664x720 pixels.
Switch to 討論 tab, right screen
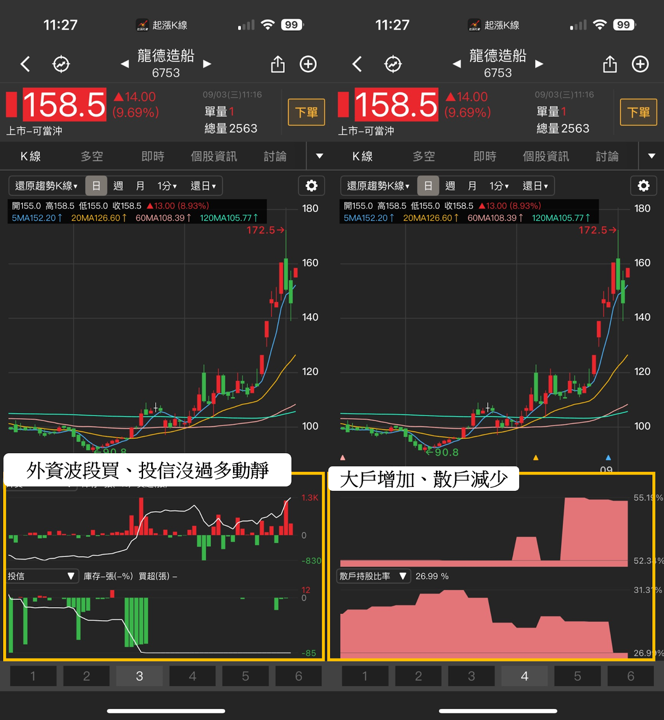tap(607, 156)
